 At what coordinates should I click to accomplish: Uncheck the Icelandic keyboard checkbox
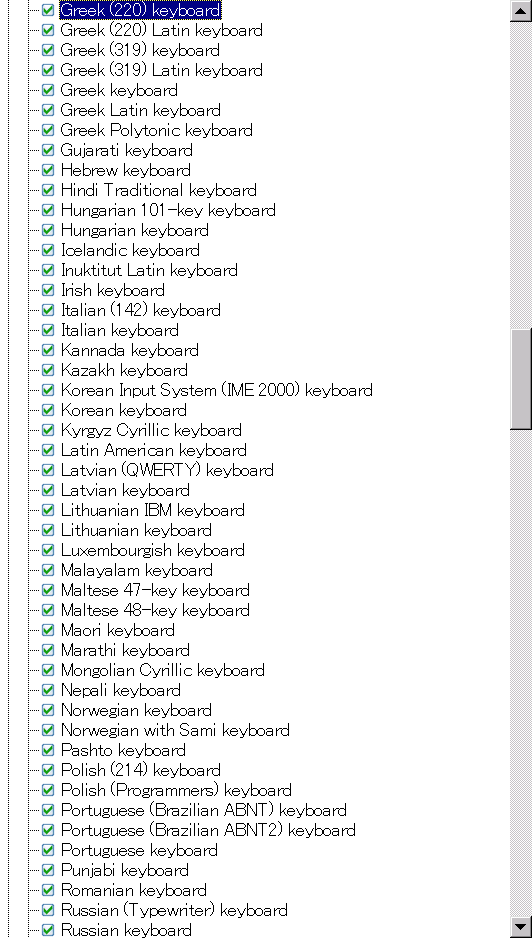[x=48, y=250]
